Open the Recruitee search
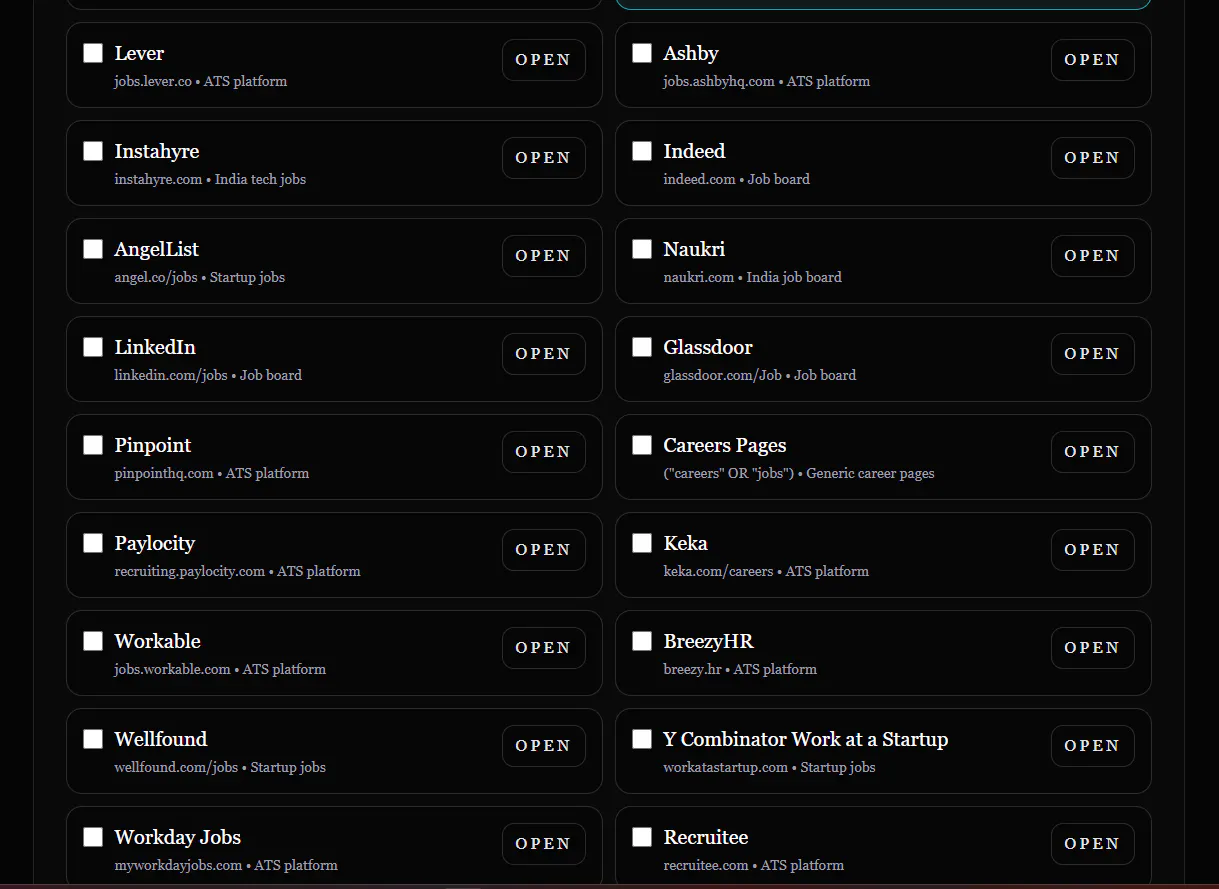1219x889 pixels. pyautogui.click(x=1093, y=844)
